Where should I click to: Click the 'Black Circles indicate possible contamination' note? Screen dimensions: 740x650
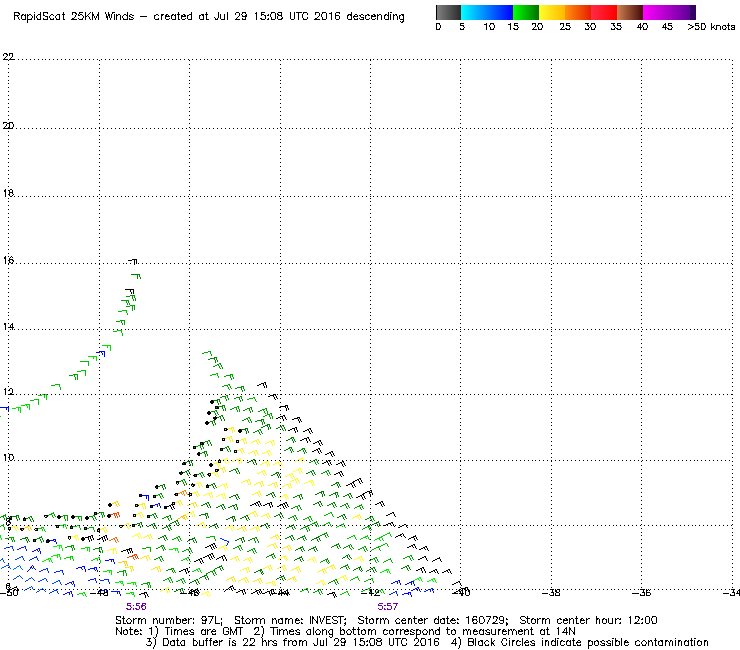pos(588,642)
